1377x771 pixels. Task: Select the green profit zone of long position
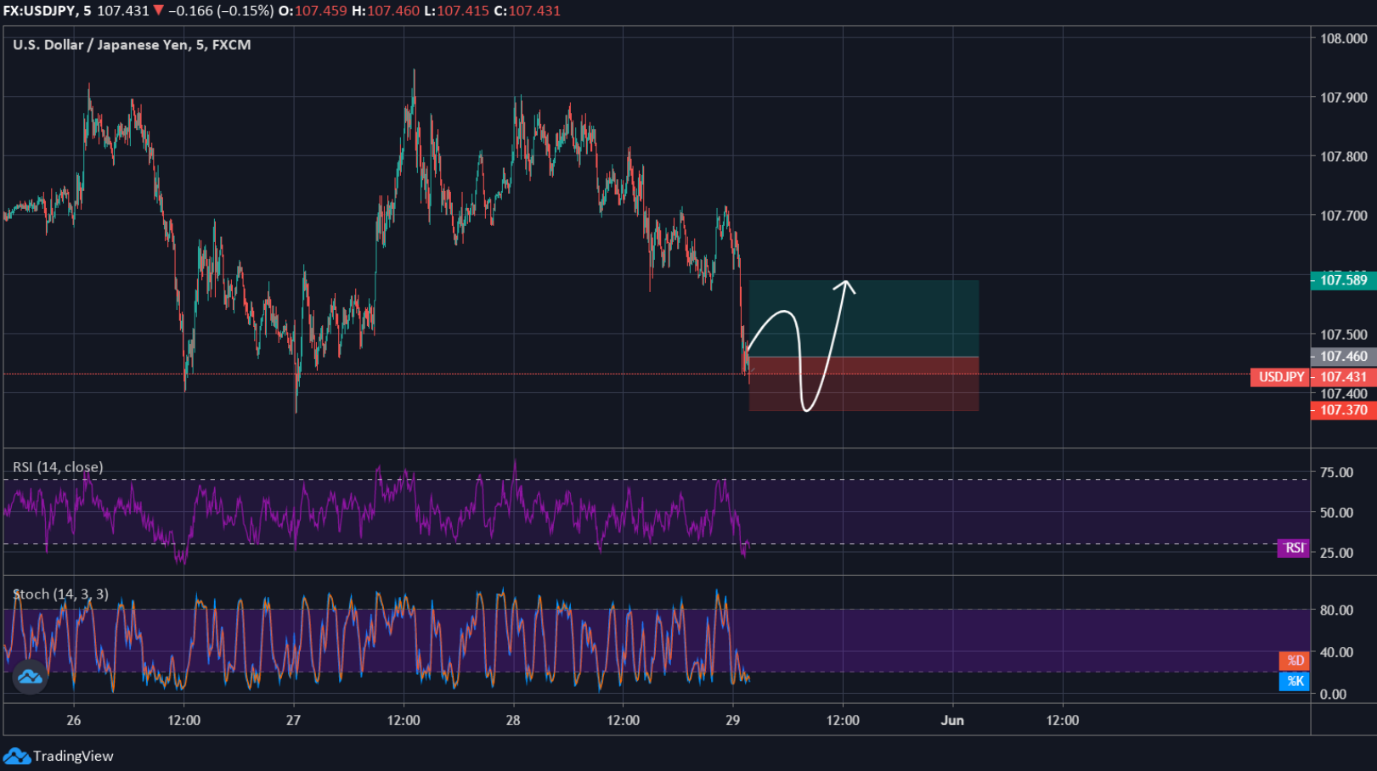pyautogui.click(x=900, y=318)
